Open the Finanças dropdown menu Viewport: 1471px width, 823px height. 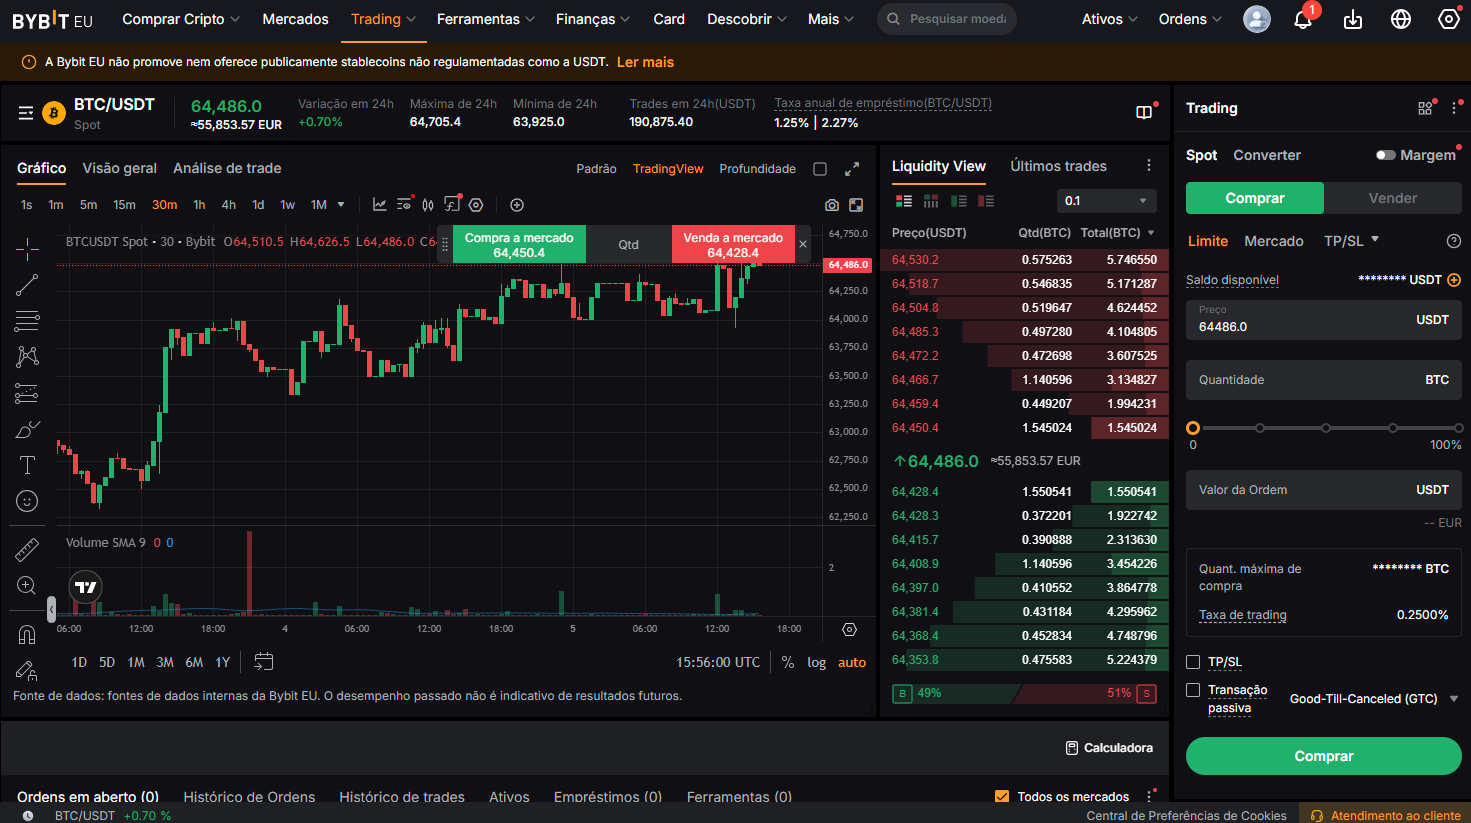tap(593, 19)
